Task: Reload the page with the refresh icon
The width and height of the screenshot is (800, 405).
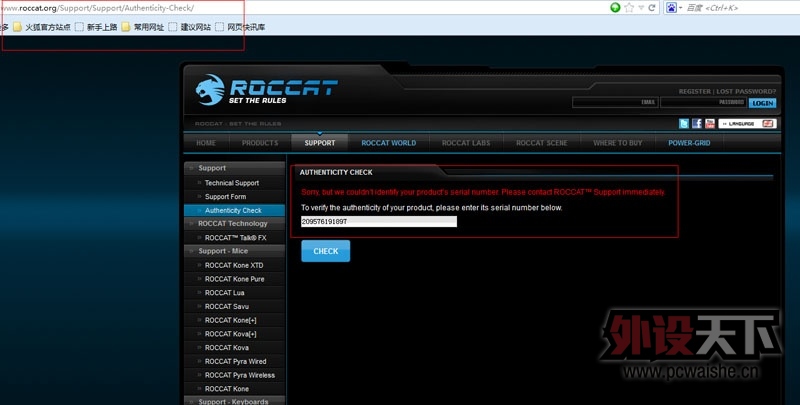Action: pos(652,8)
